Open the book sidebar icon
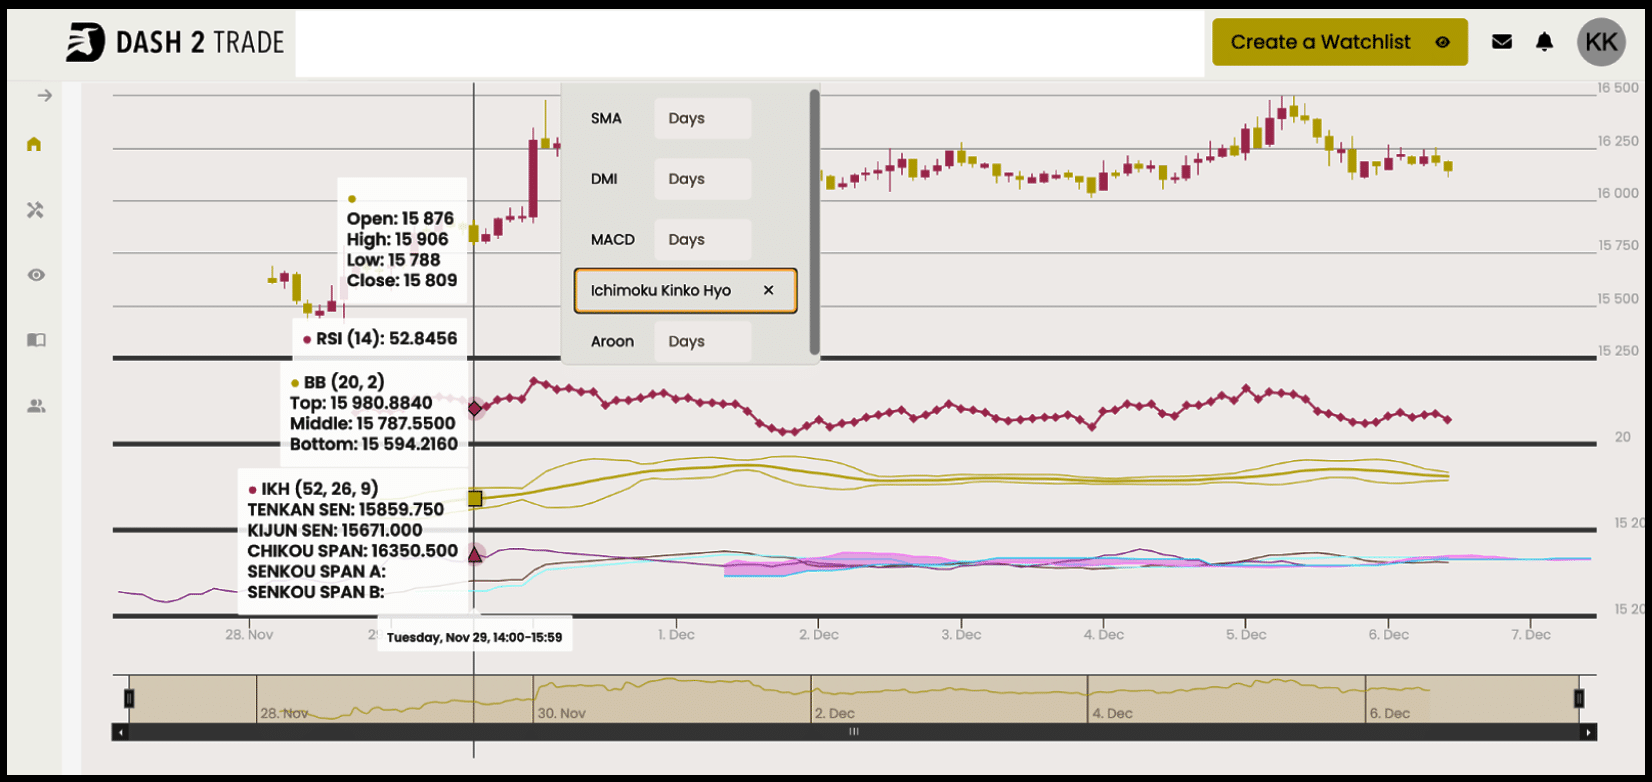1652x782 pixels. [x=36, y=340]
